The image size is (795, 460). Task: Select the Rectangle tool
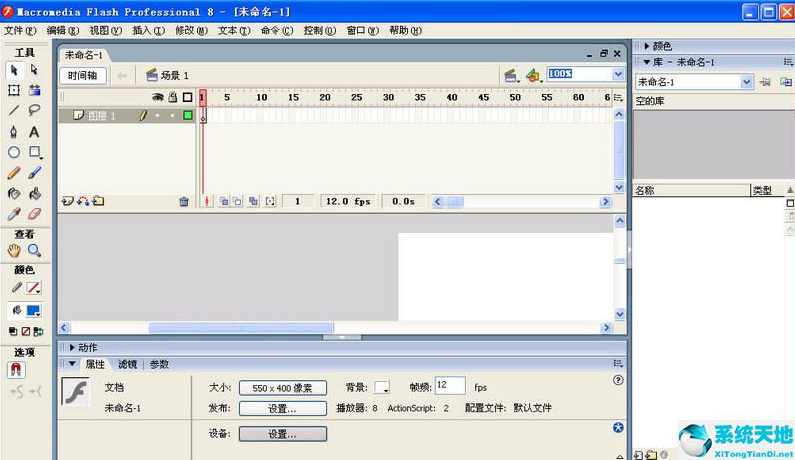coord(34,152)
